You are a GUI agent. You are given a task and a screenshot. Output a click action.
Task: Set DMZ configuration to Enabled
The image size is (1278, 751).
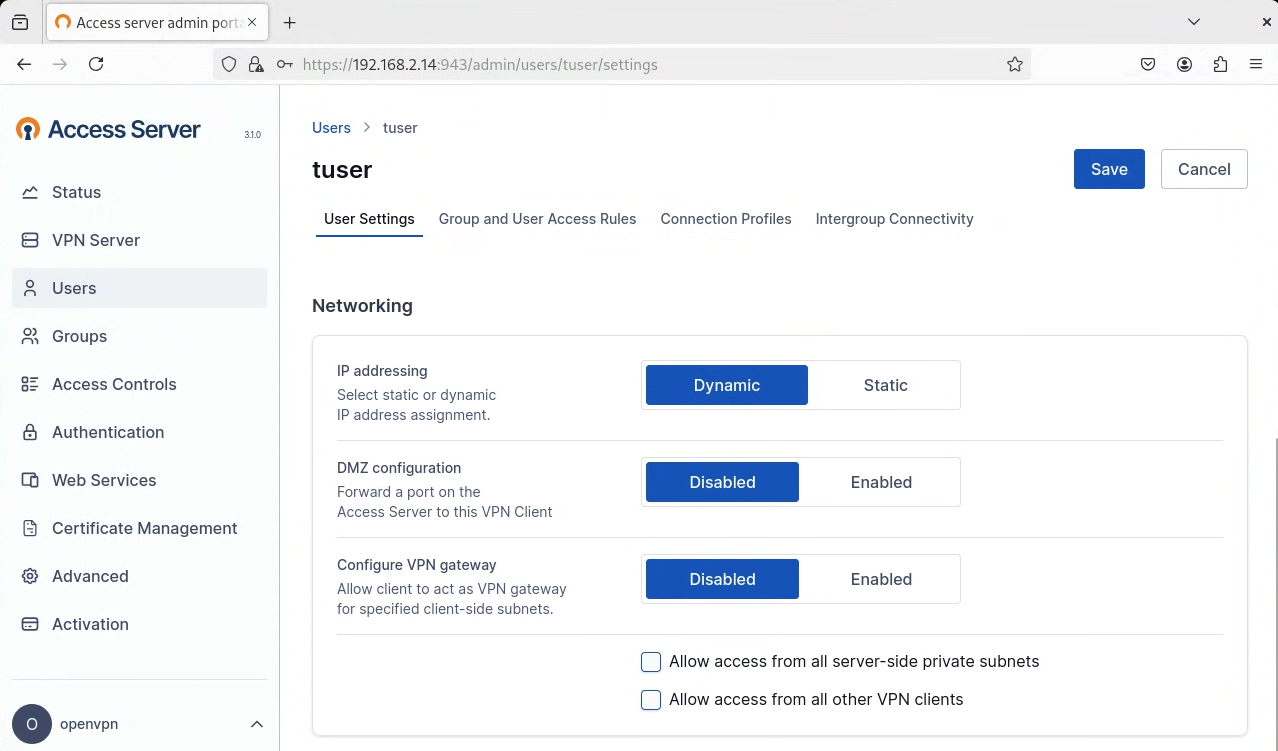pos(881,482)
